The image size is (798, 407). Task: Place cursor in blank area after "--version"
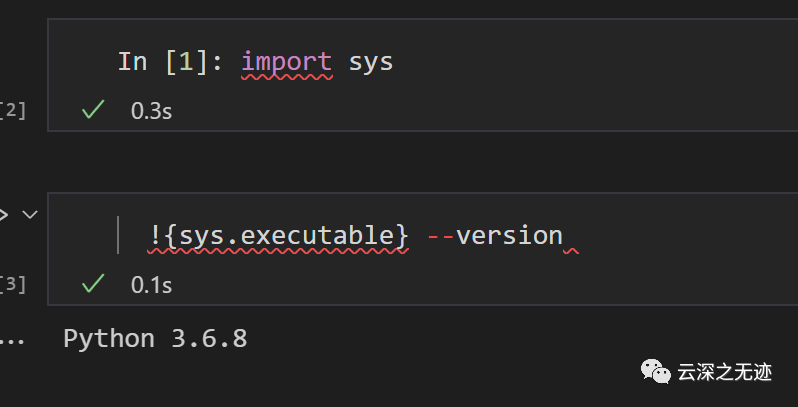[x=680, y=236]
